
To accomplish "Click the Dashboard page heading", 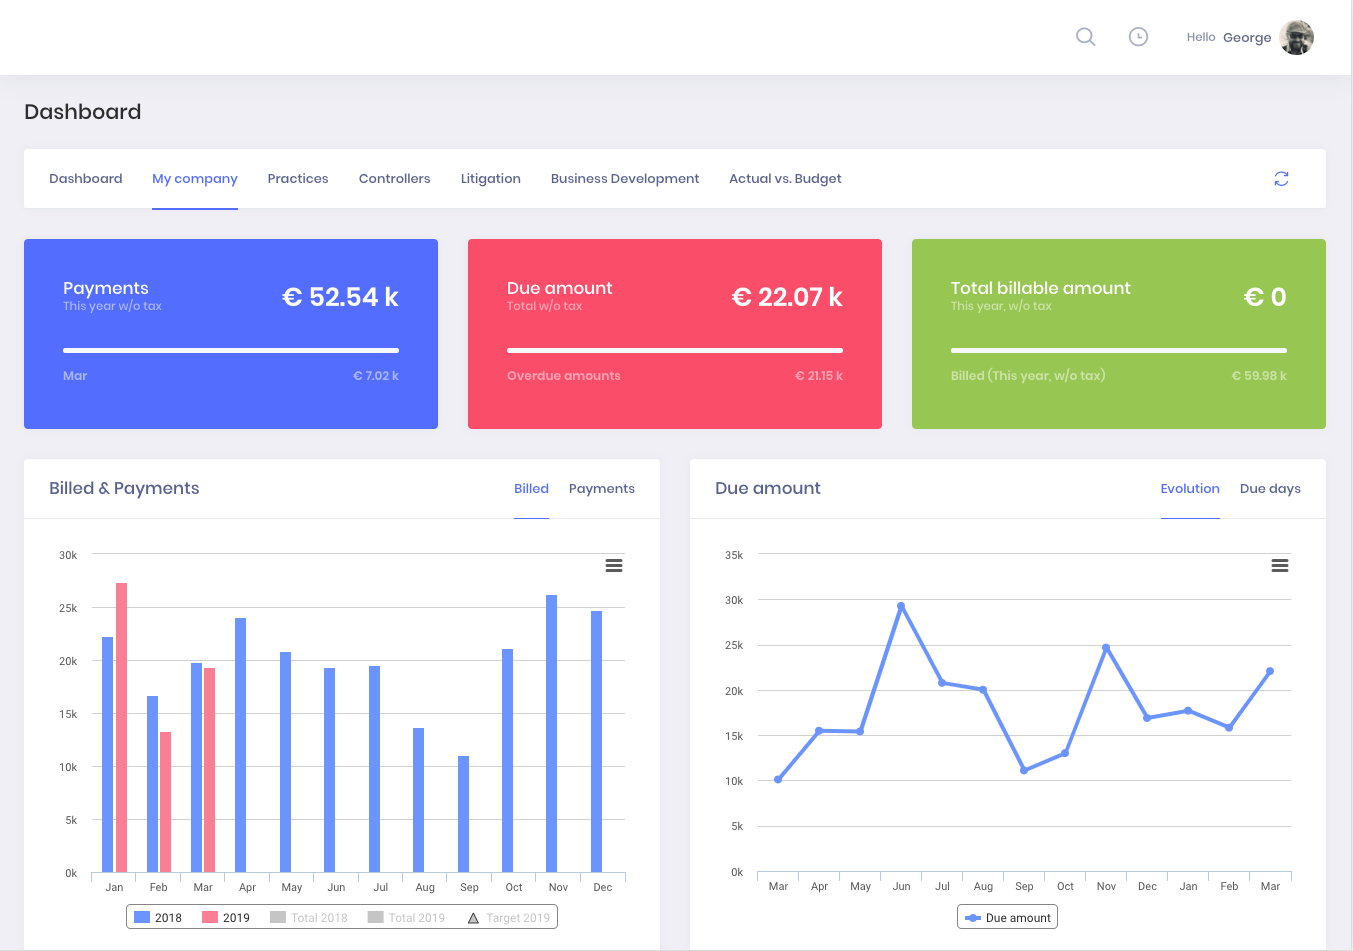I will (x=83, y=112).
